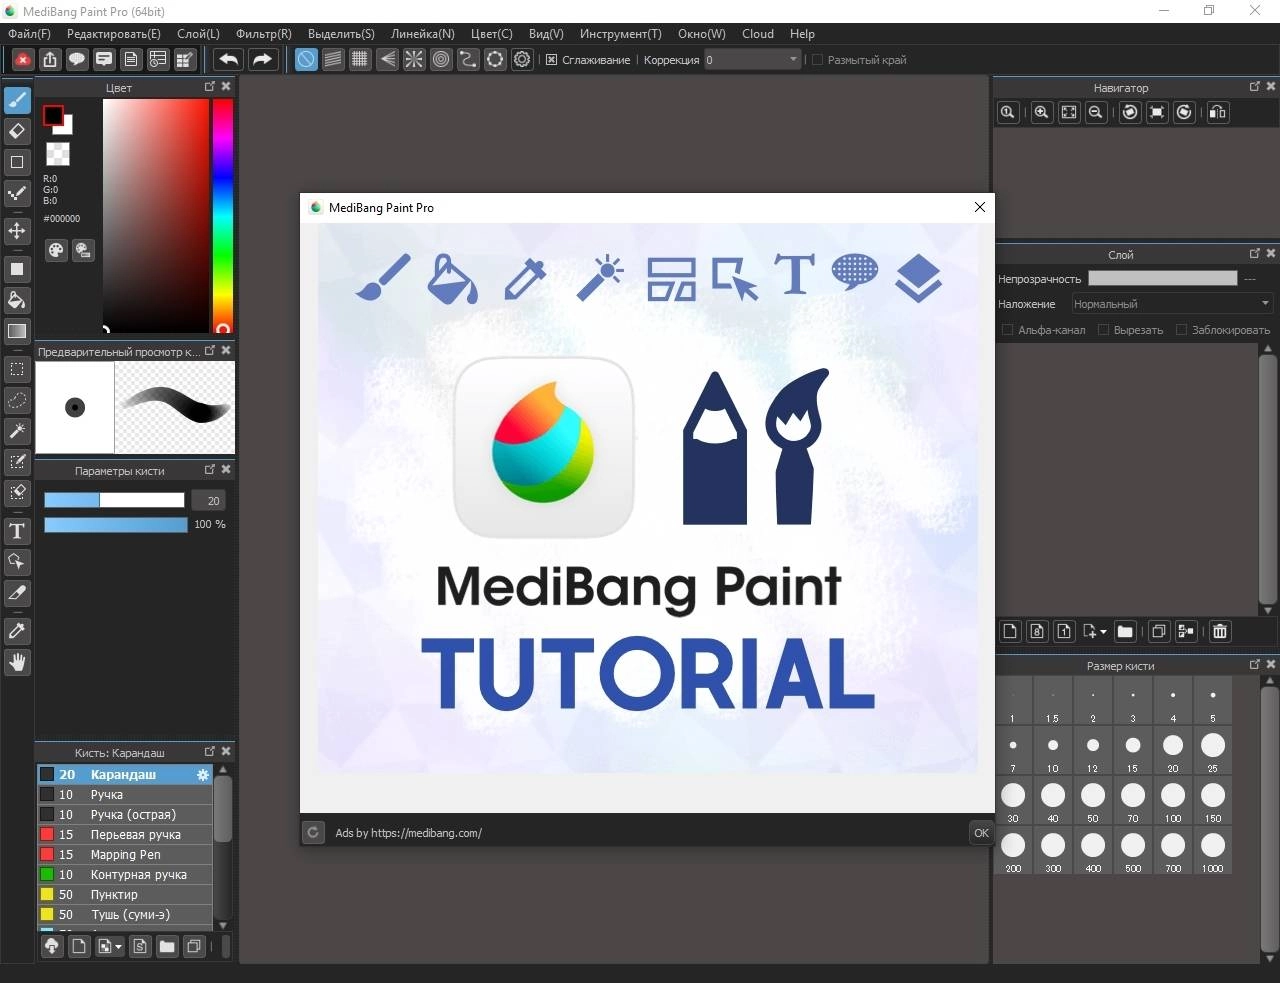
Task: Activate the rectangular Select tool
Action: (x=17, y=369)
